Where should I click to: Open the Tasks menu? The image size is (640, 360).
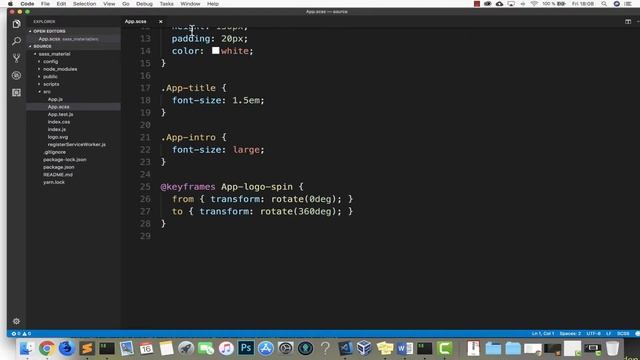coord(167,4)
